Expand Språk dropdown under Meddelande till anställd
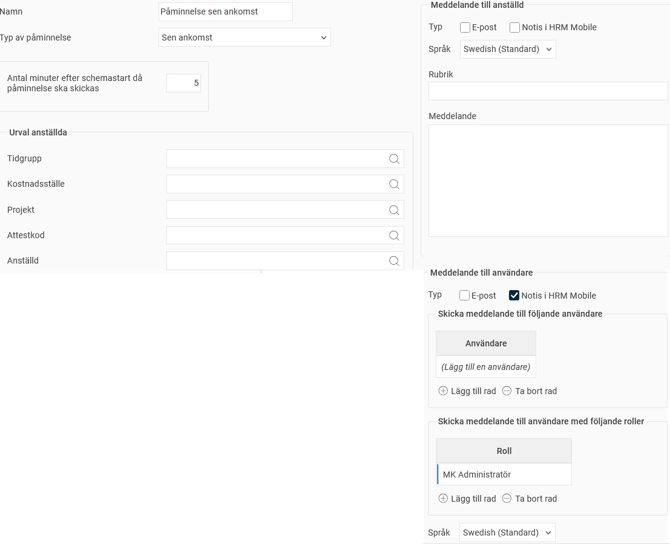 [508, 49]
